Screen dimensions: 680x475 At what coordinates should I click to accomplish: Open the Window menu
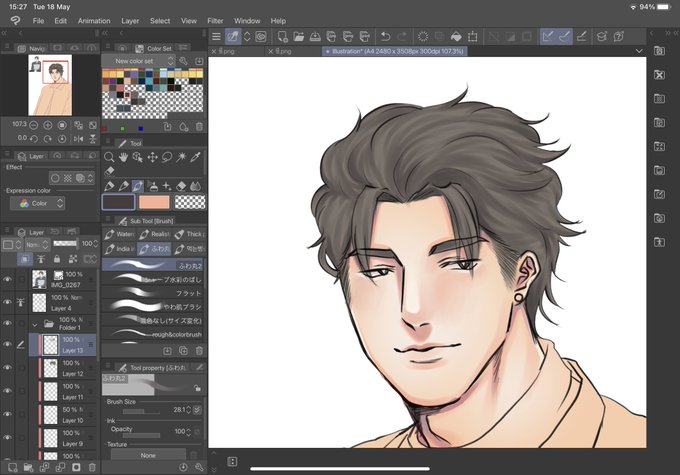coord(247,21)
